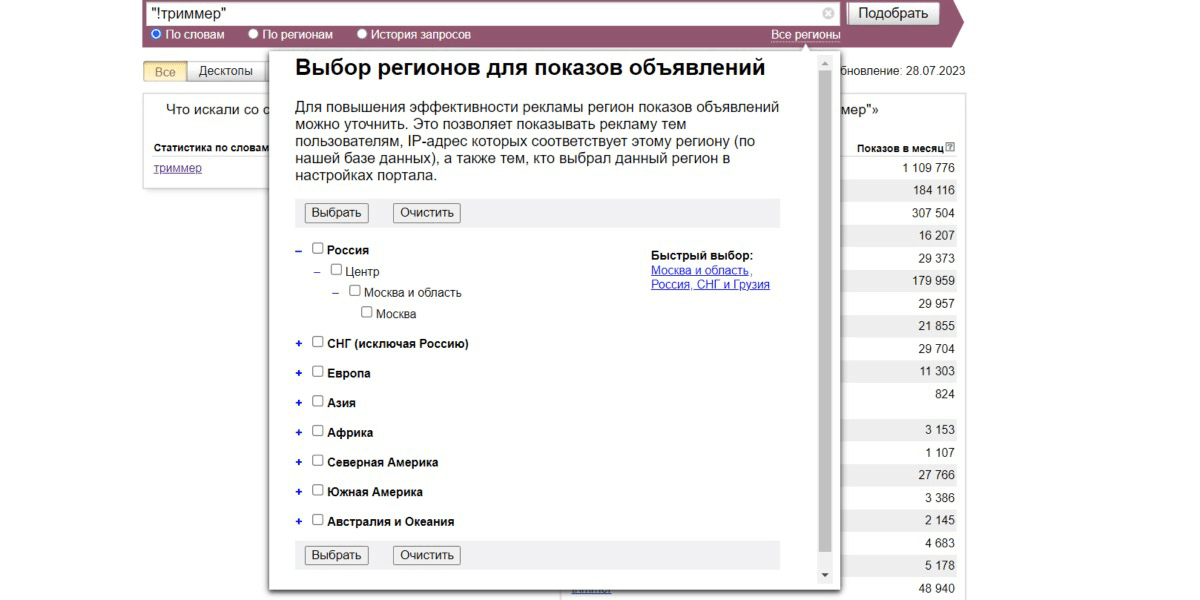Screen dimensions: 1200x600
Task: Check the Европа region checkbox
Action: [x=318, y=372]
